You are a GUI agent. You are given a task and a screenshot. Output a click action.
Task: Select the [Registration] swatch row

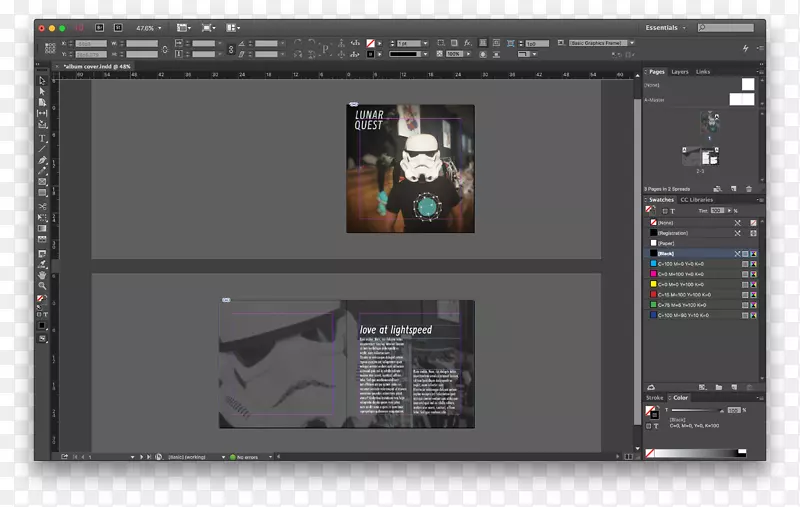[702, 233]
